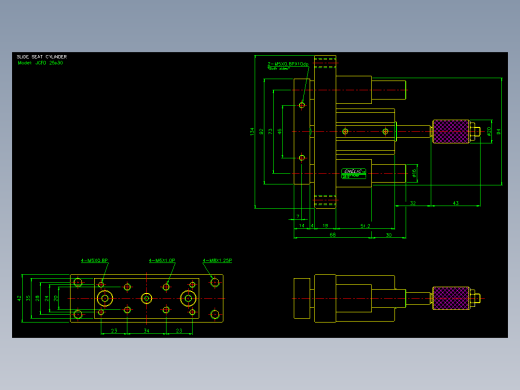520x390 pixels.
Task: Click the ø20 knob diameter dimension
Action: click(x=489, y=131)
